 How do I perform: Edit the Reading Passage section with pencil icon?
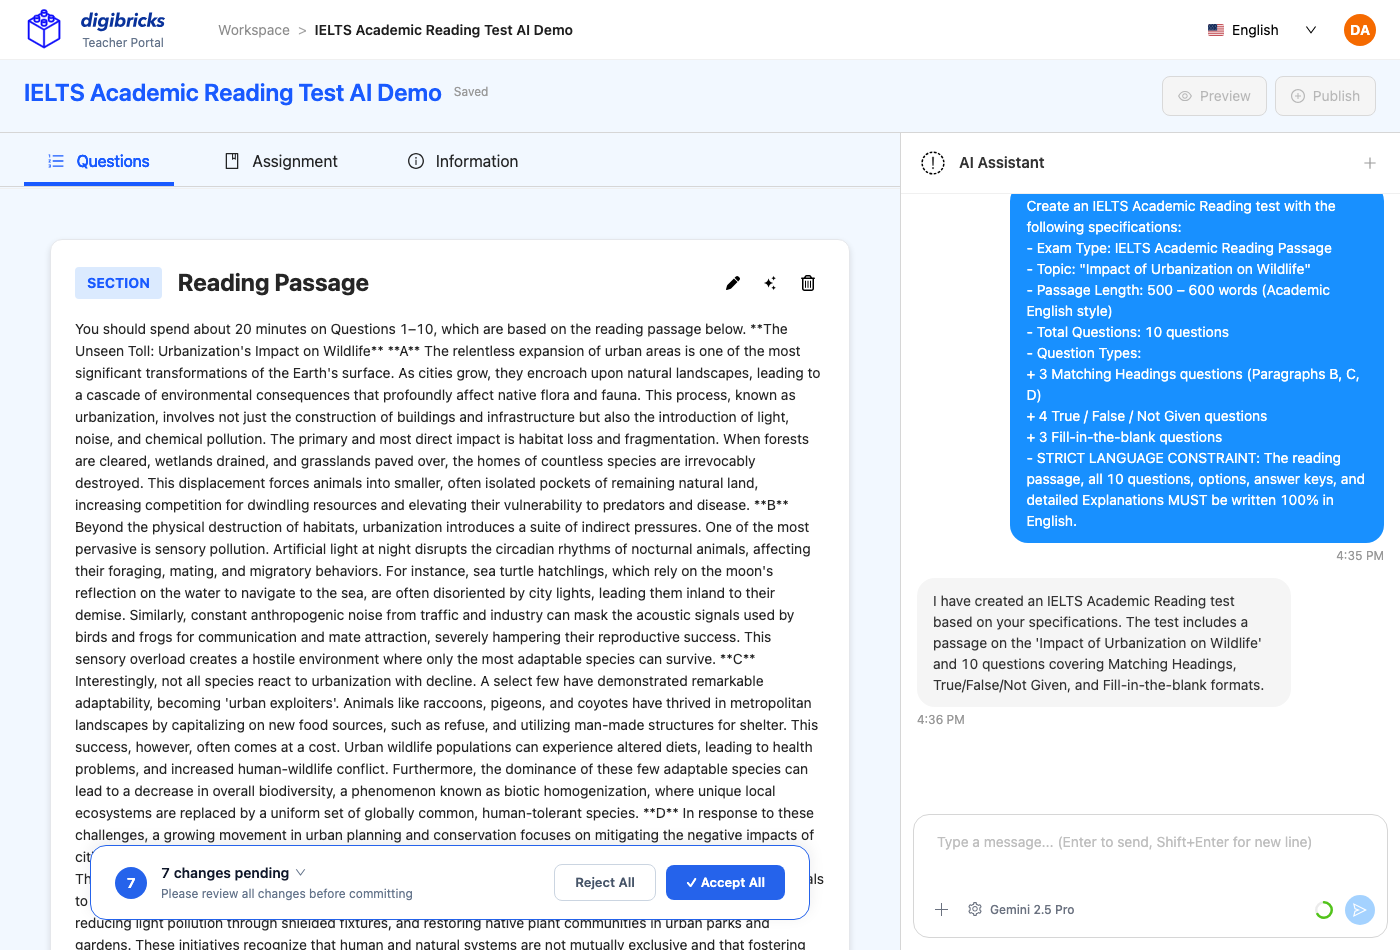point(733,283)
